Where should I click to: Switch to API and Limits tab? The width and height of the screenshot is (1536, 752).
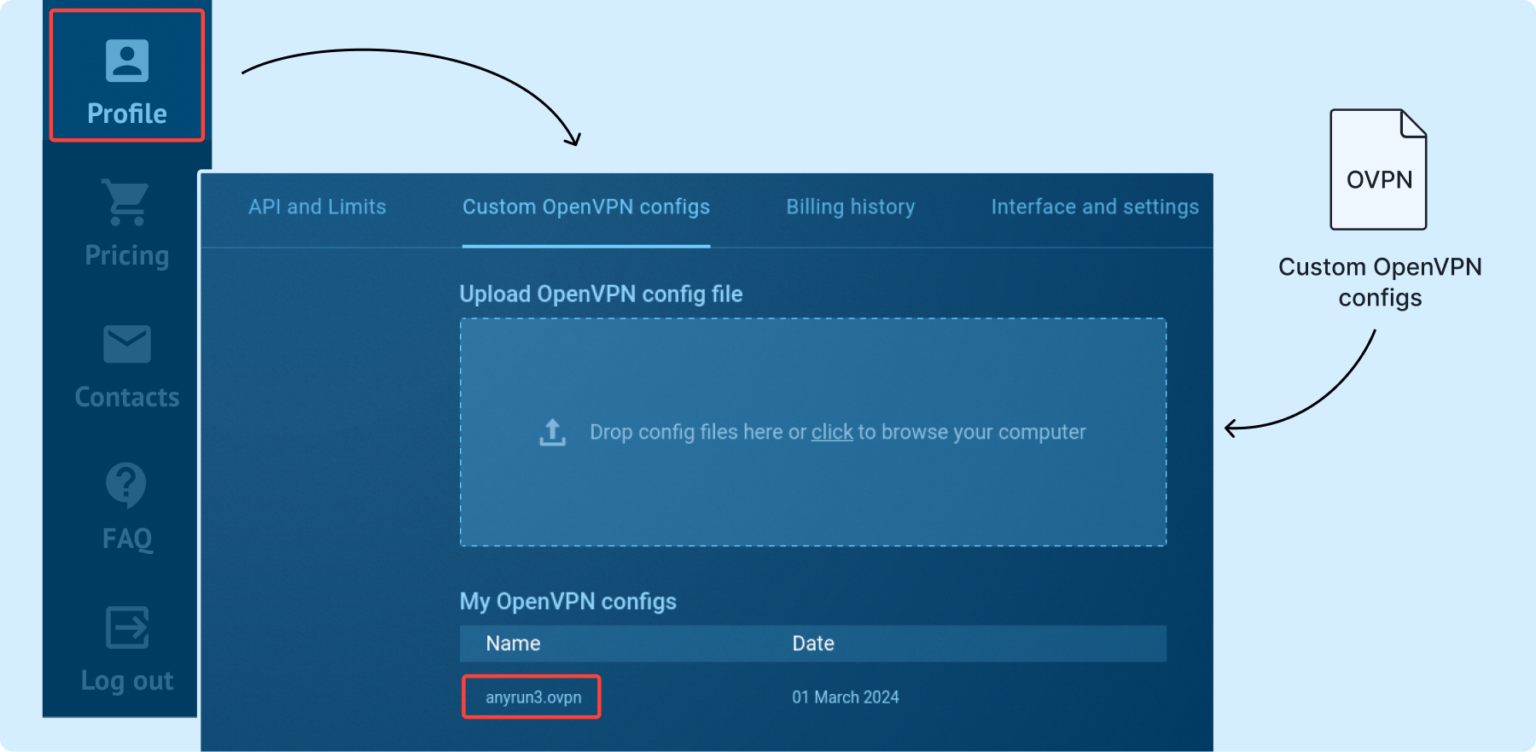[317, 207]
